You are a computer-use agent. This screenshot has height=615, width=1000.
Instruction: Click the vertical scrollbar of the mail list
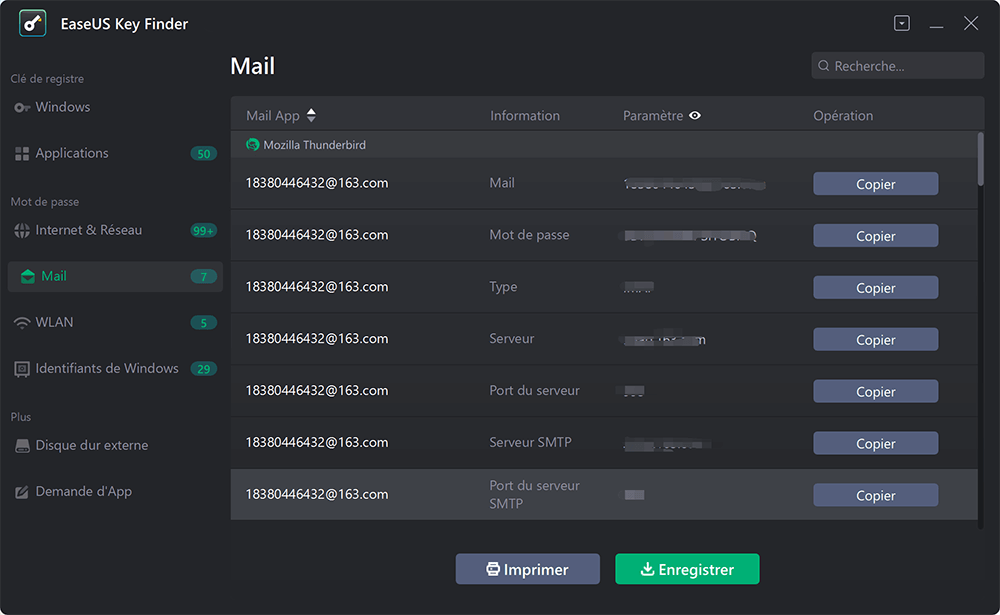coord(981,159)
